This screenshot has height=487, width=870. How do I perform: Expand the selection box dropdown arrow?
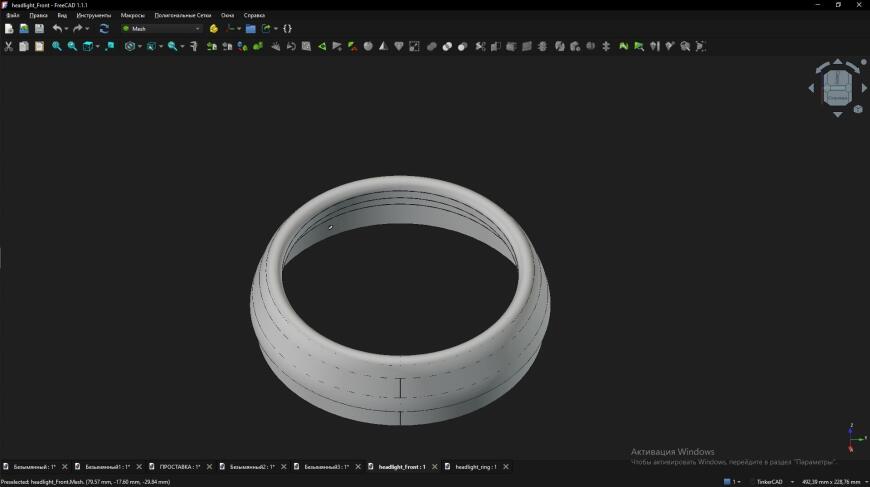[161, 47]
